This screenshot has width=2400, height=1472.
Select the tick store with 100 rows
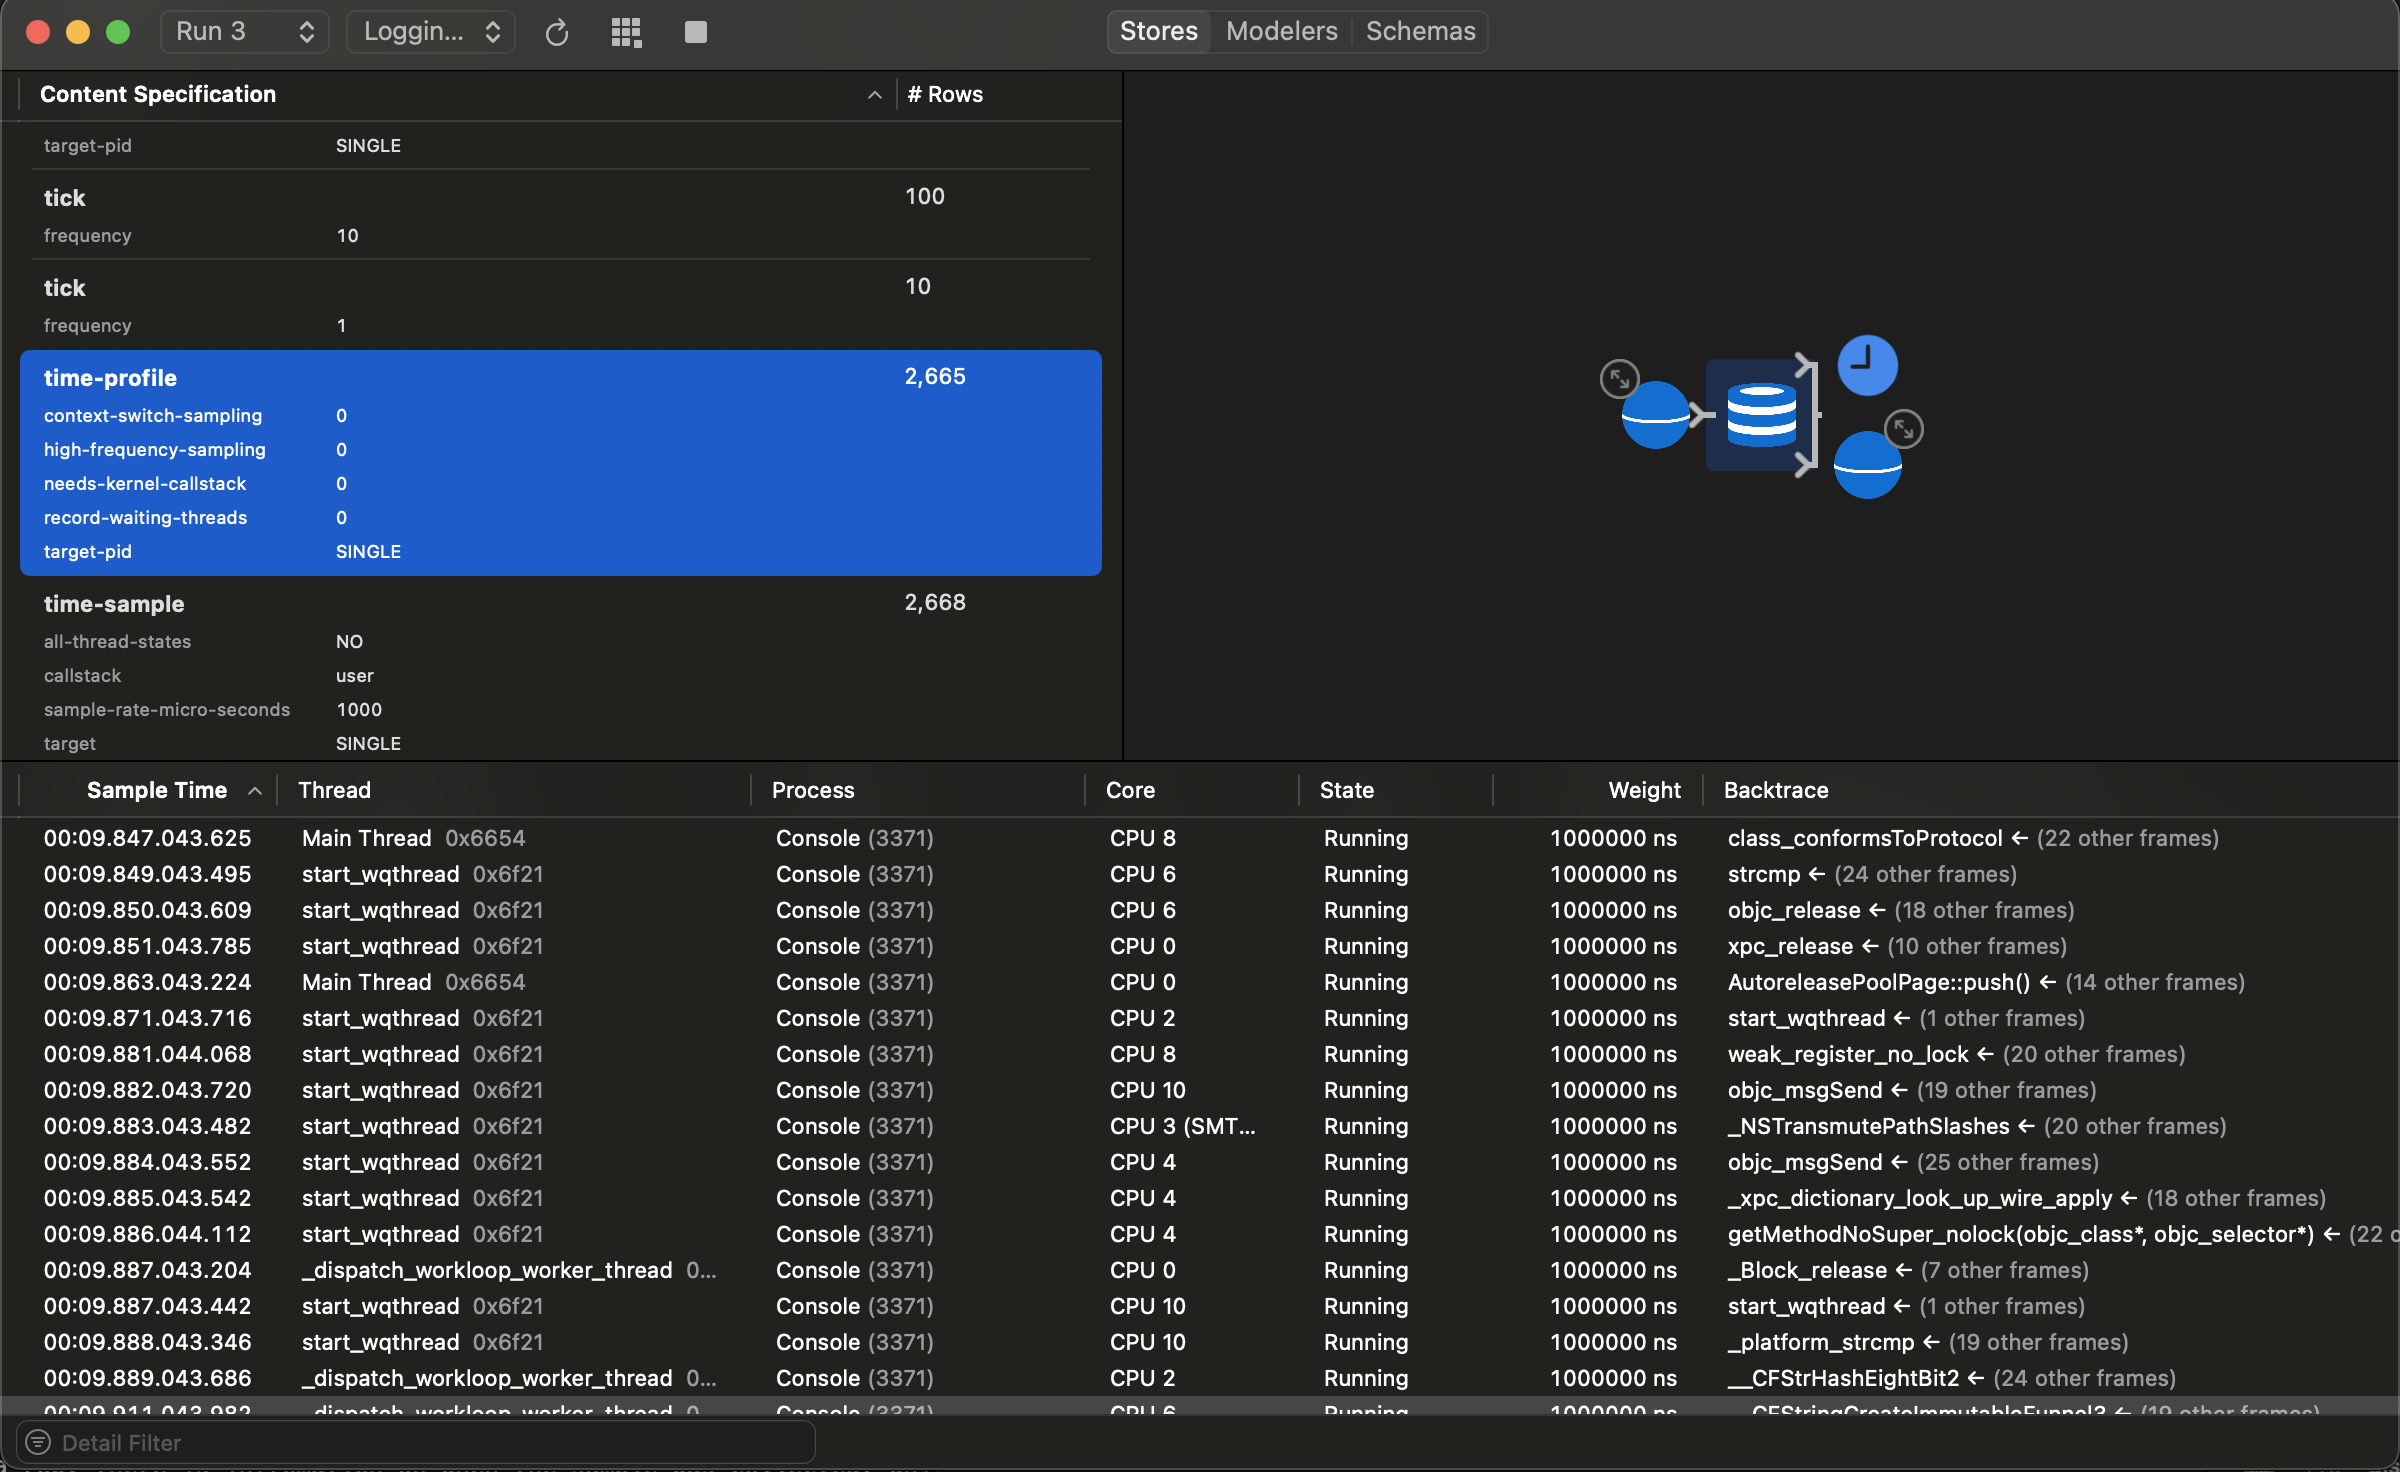(x=561, y=215)
